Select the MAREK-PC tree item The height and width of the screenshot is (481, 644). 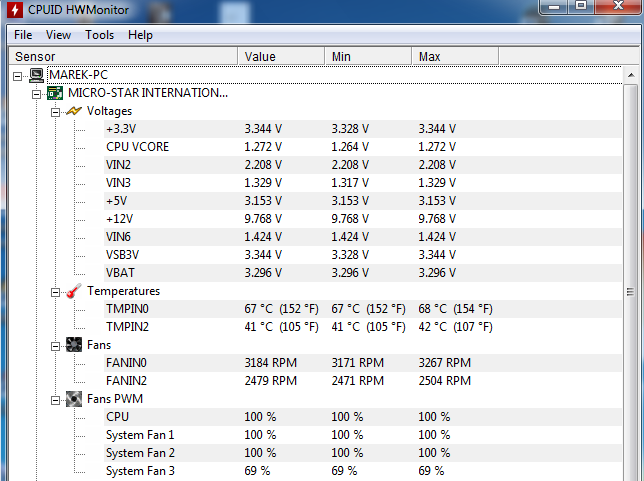coord(78,75)
